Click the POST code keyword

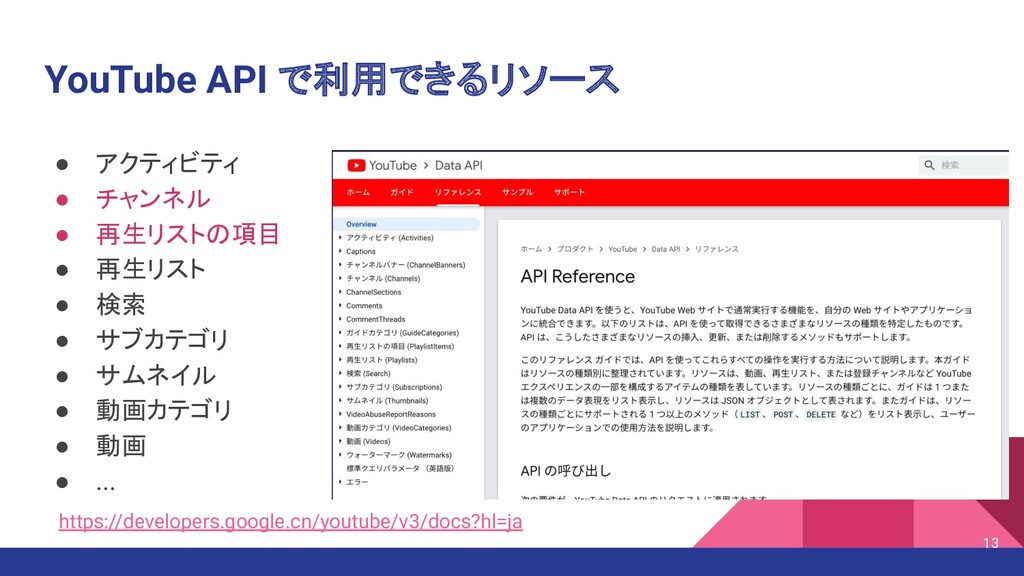coord(782,415)
